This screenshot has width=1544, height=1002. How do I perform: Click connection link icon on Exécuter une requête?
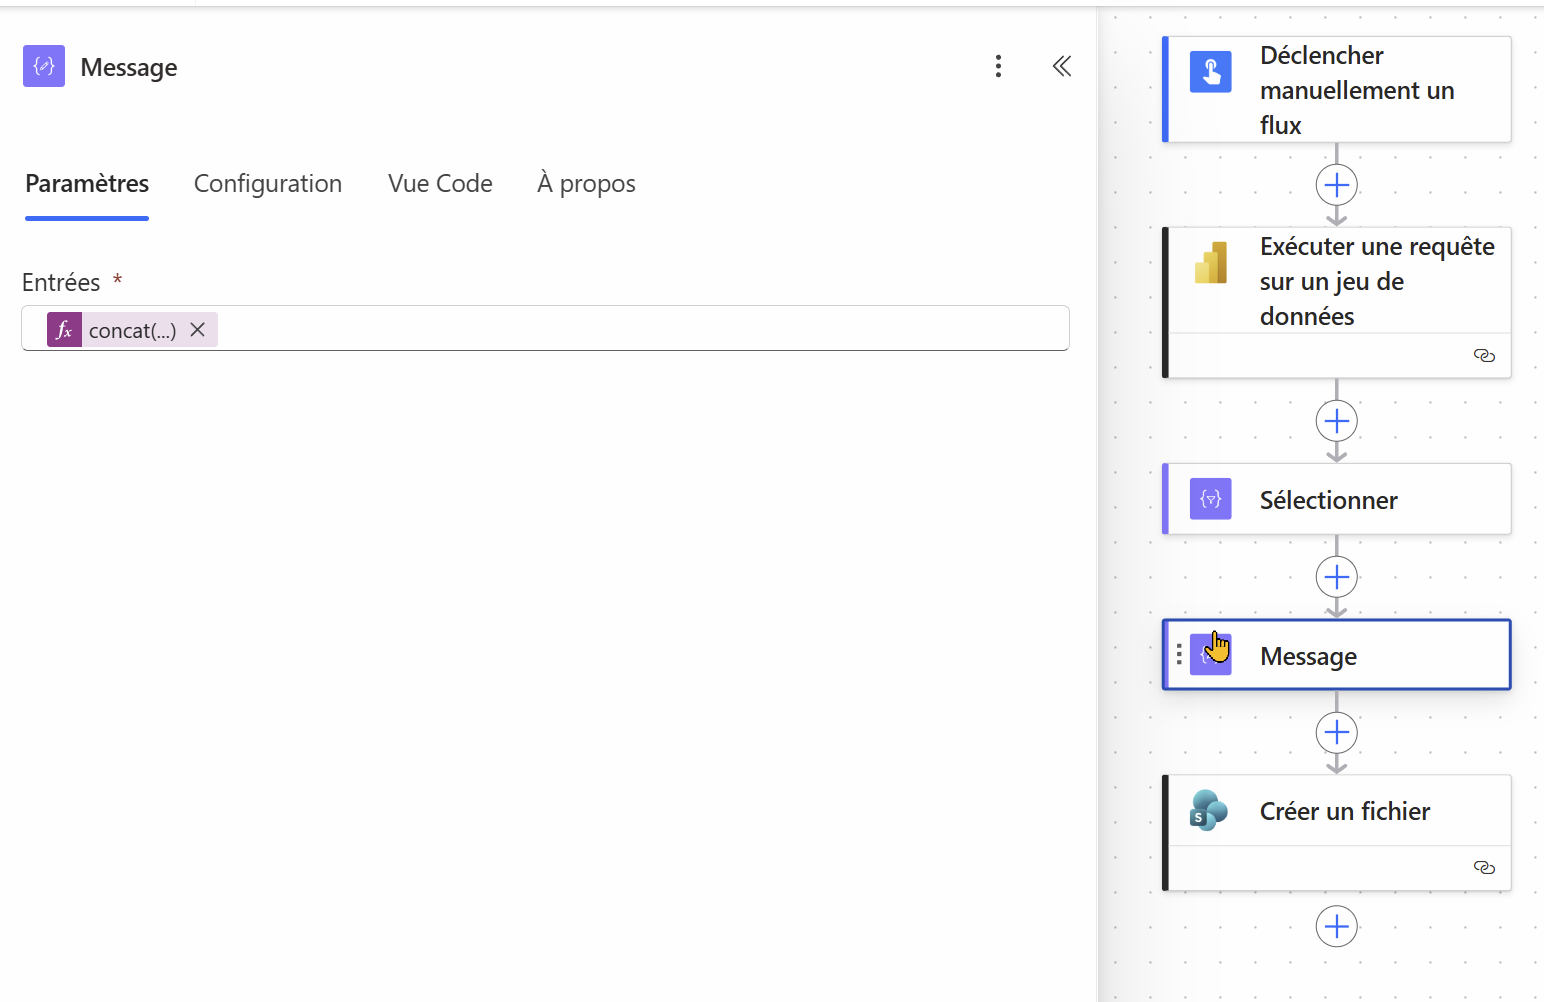coord(1484,356)
